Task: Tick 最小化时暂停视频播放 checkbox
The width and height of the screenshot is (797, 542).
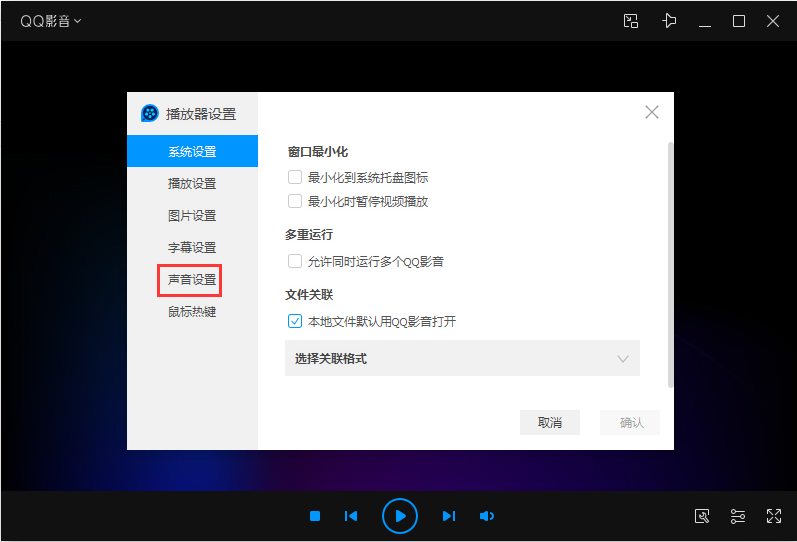Action: [x=295, y=201]
